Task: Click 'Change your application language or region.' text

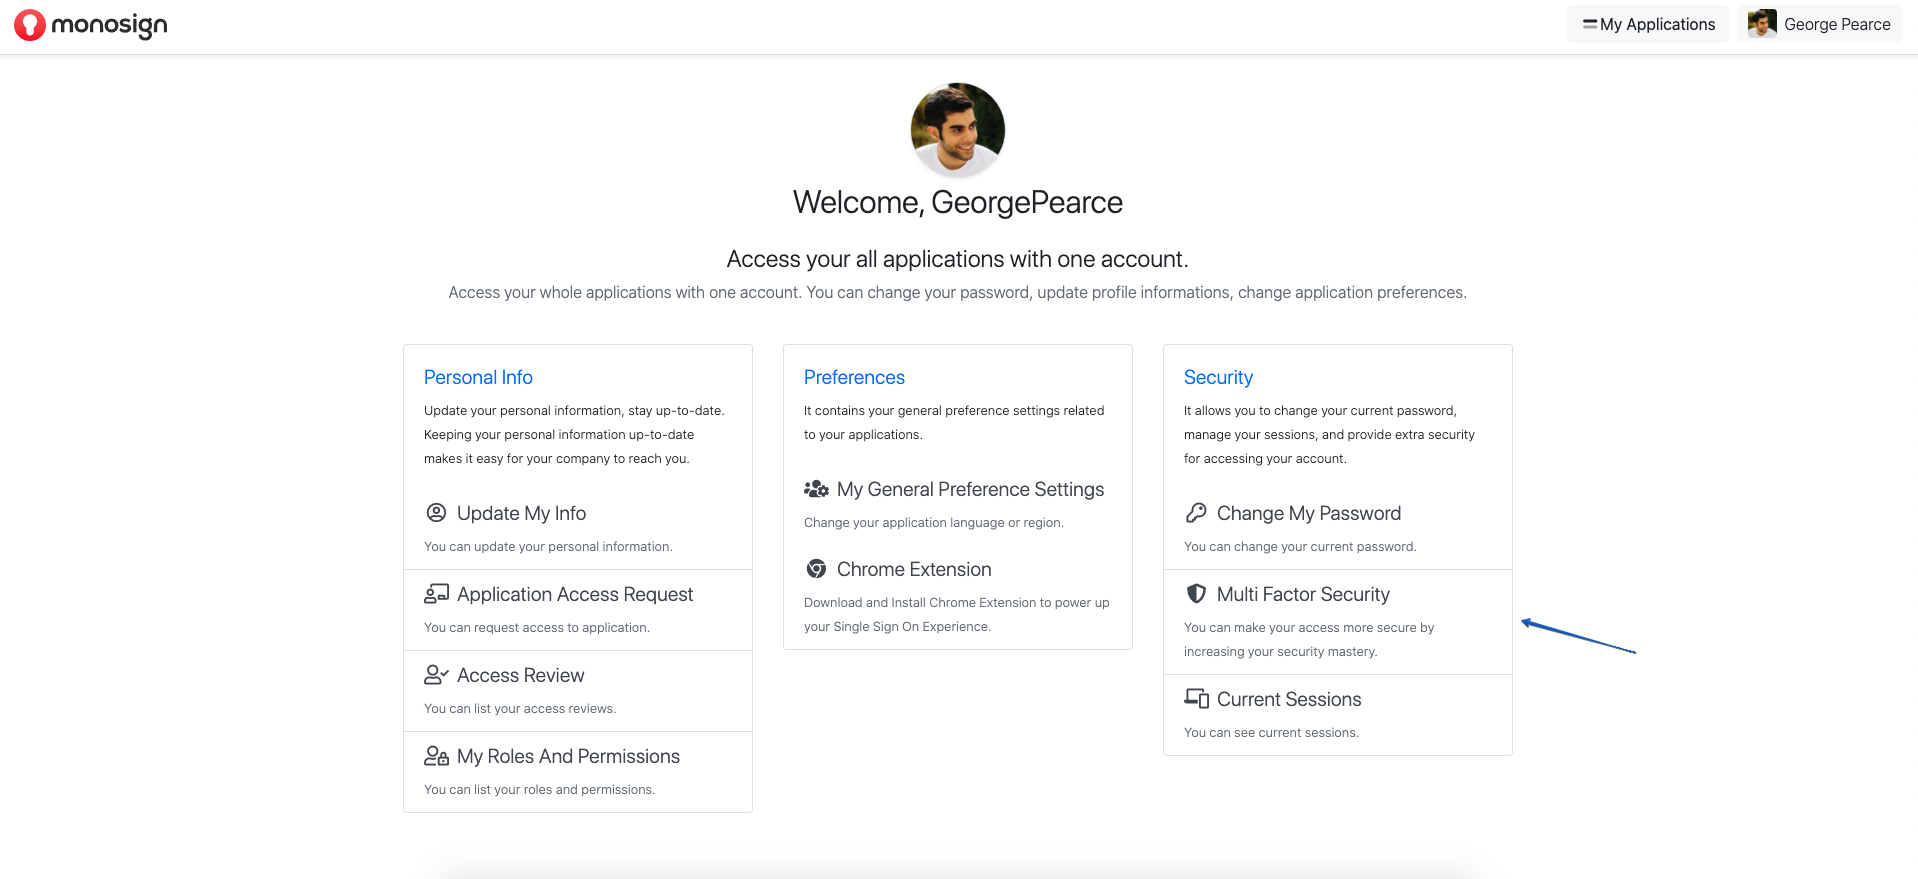Action: pyautogui.click(x=934, y=523)
